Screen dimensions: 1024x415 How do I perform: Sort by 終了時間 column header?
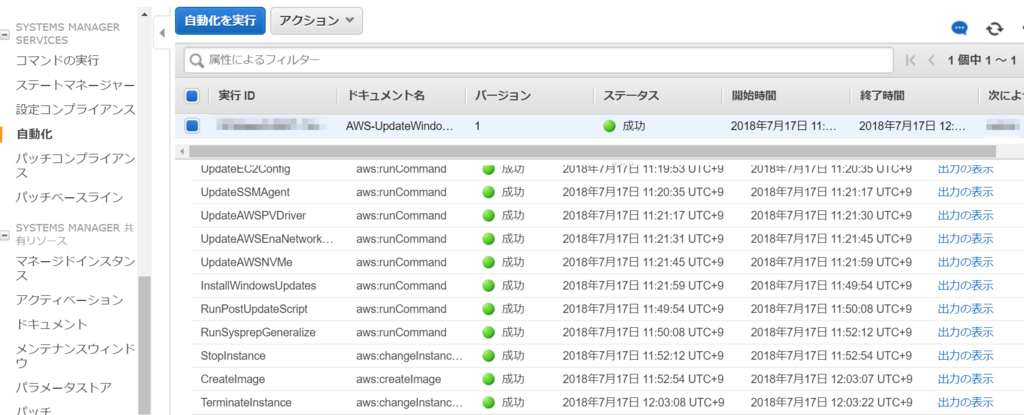point(882,96)
